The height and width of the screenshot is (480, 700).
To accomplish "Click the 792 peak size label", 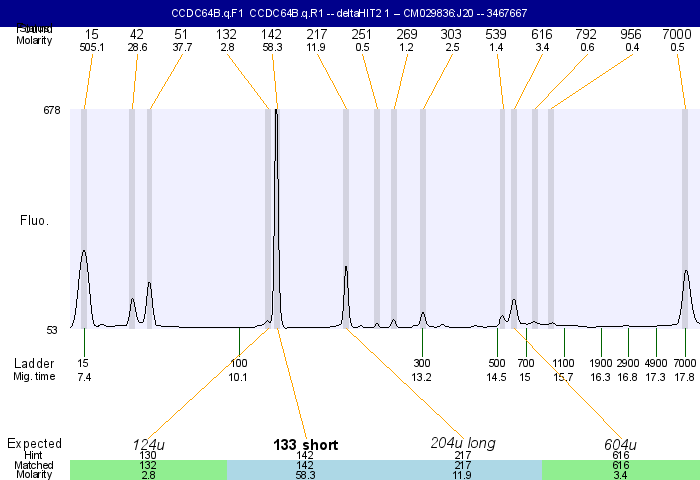I will [586, 35].
